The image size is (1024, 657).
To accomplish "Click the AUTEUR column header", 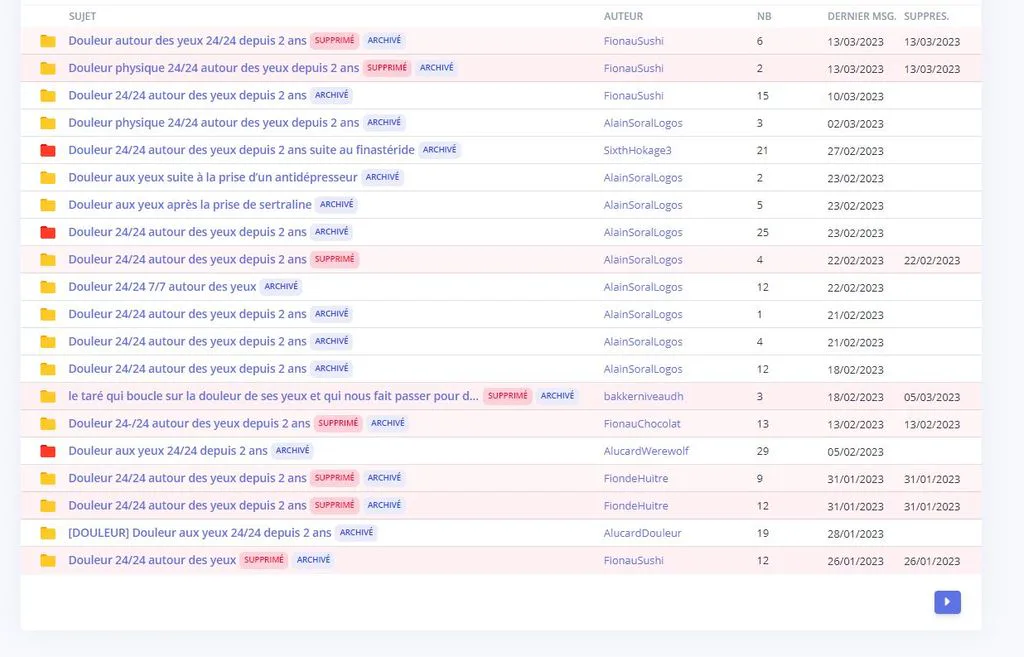I will 623,16.
